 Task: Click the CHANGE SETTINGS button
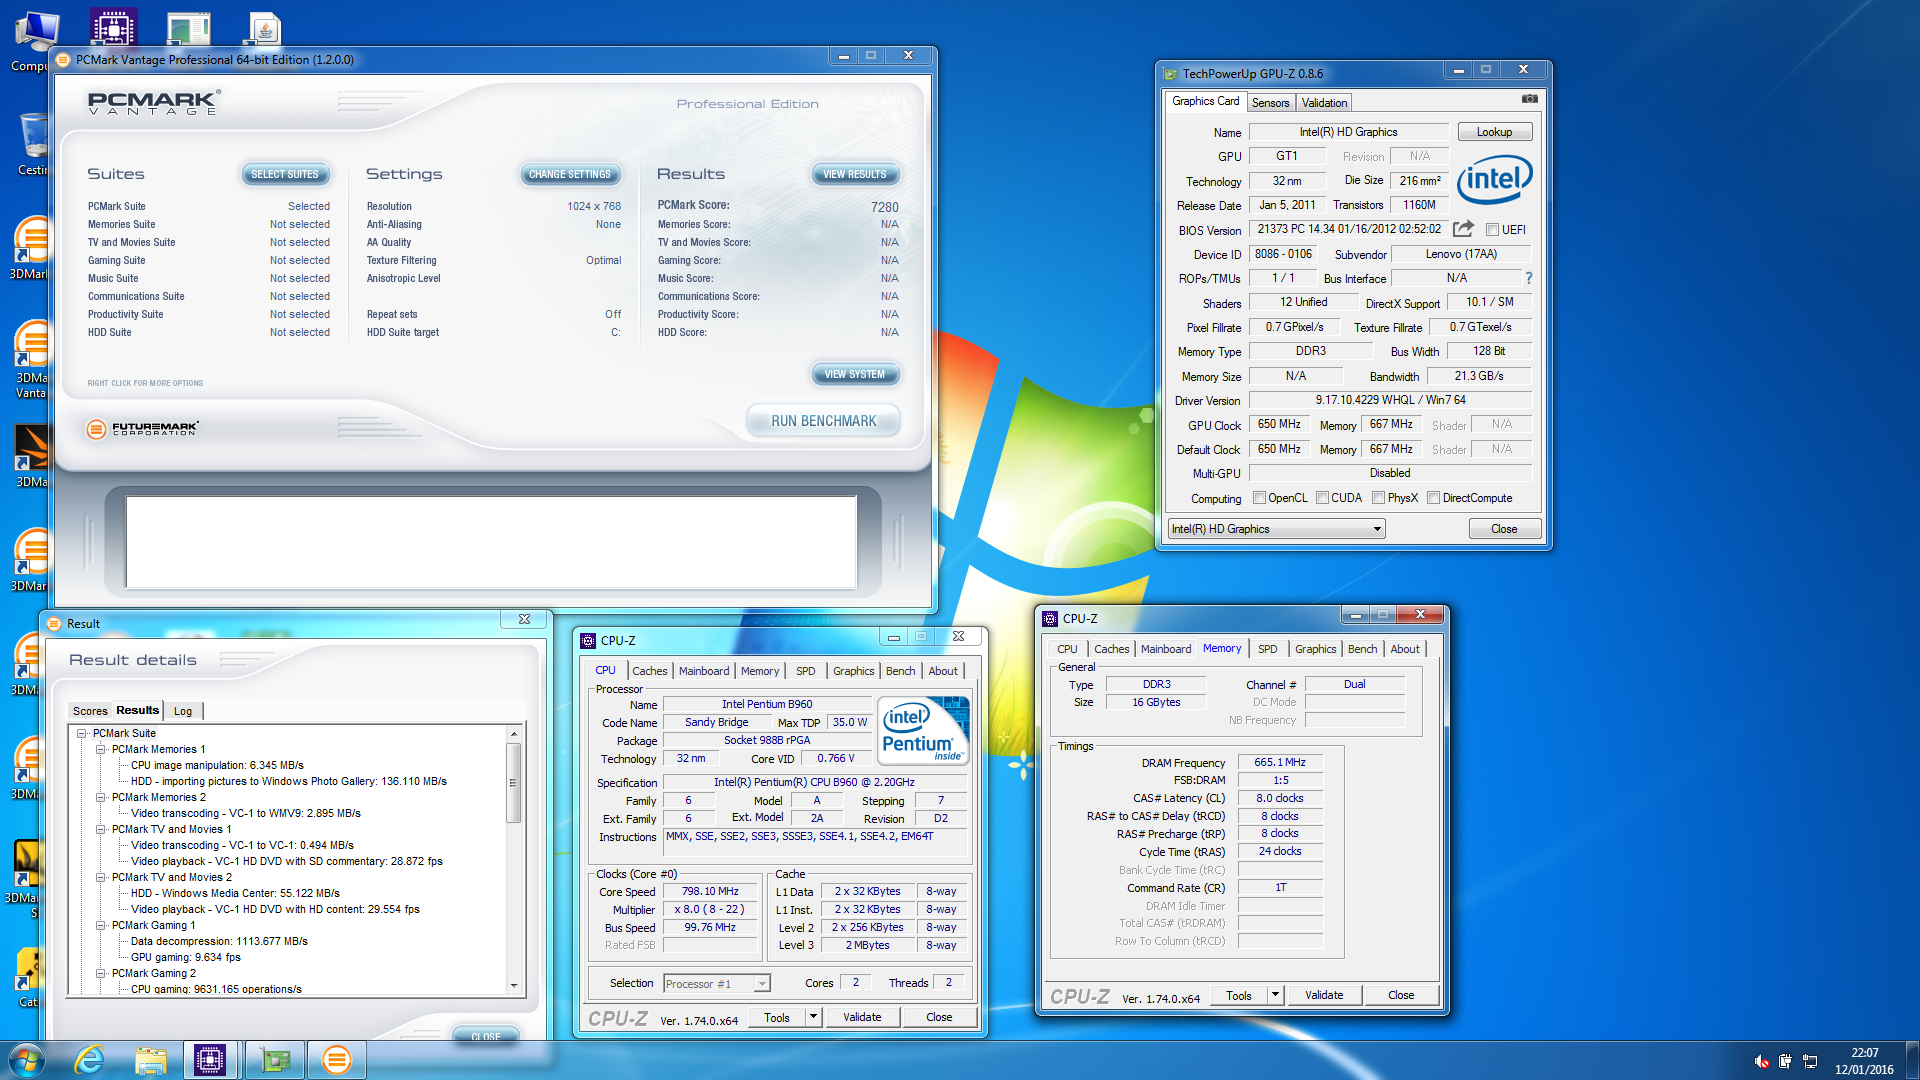point(570,174)
